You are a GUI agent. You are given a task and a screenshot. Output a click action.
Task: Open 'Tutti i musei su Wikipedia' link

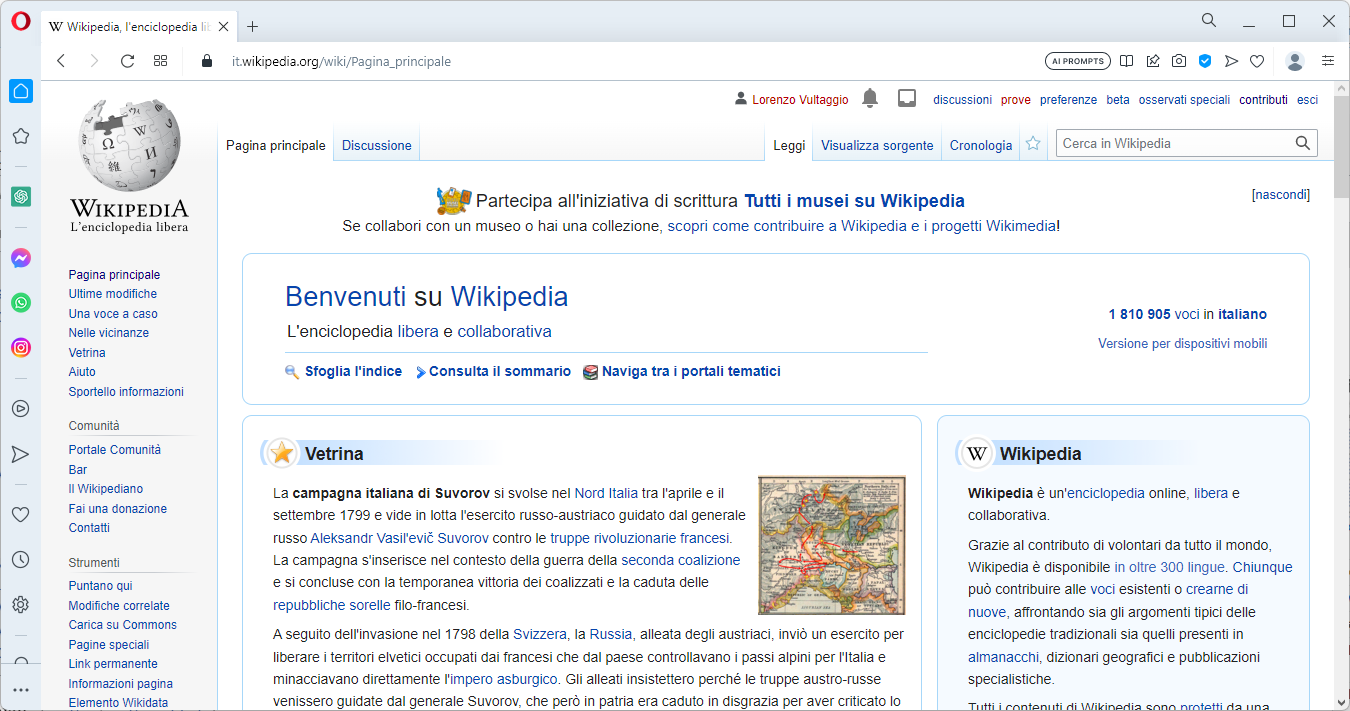pyautogui.click(x=854, y=201)
